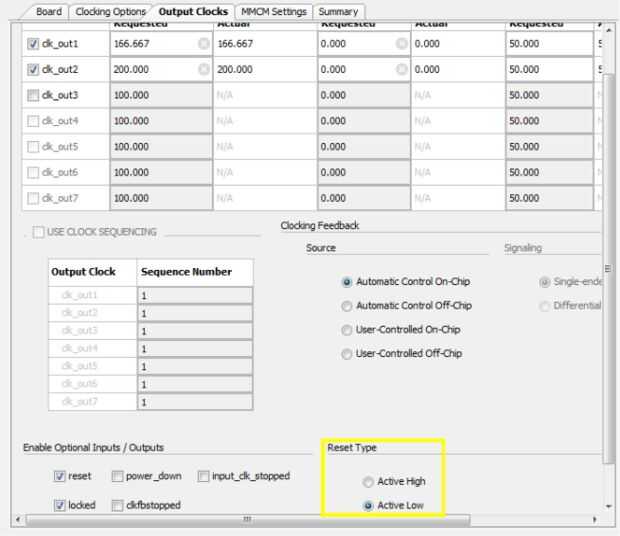Click the horizontal scrollbar thumb
620x536 pixels.
coord(248,519)
